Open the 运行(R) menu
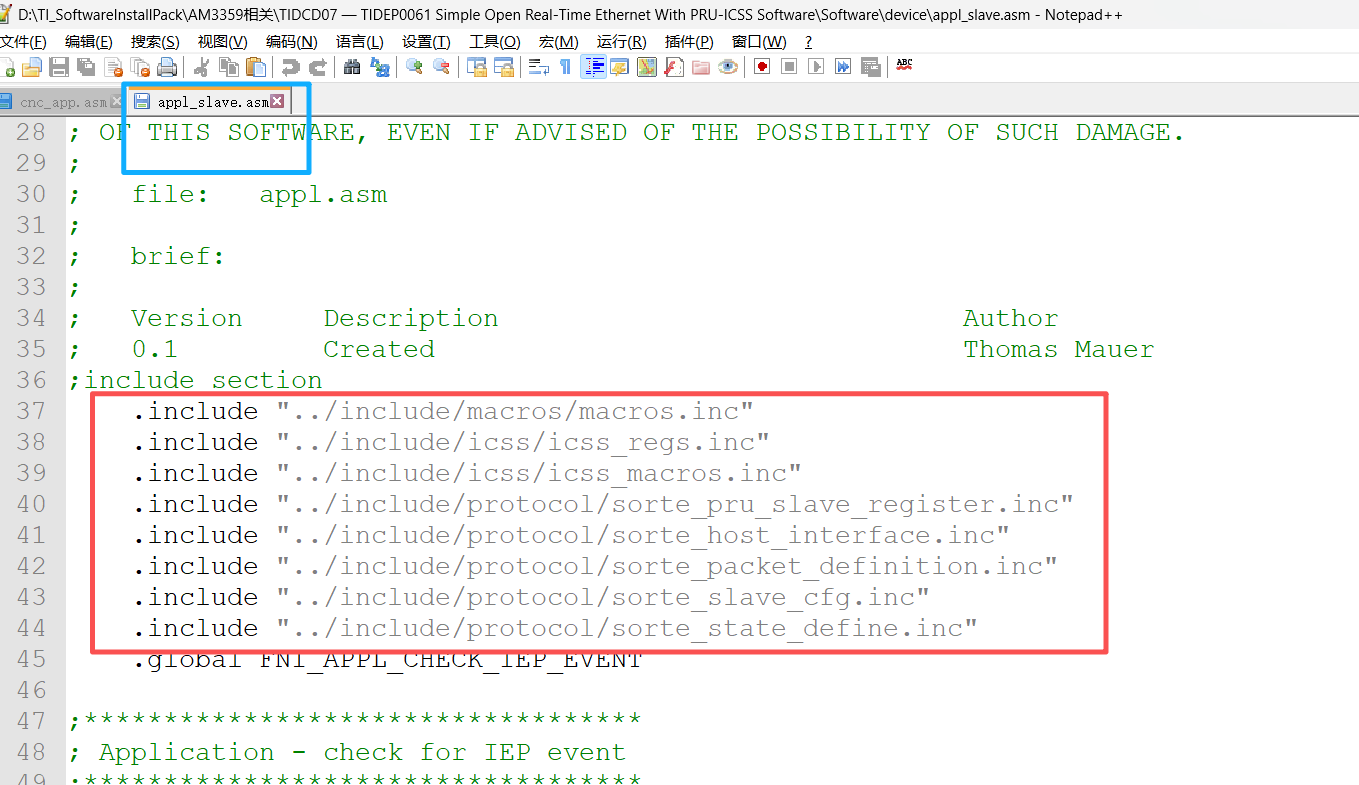1359x785 pixels. point(621,41)
